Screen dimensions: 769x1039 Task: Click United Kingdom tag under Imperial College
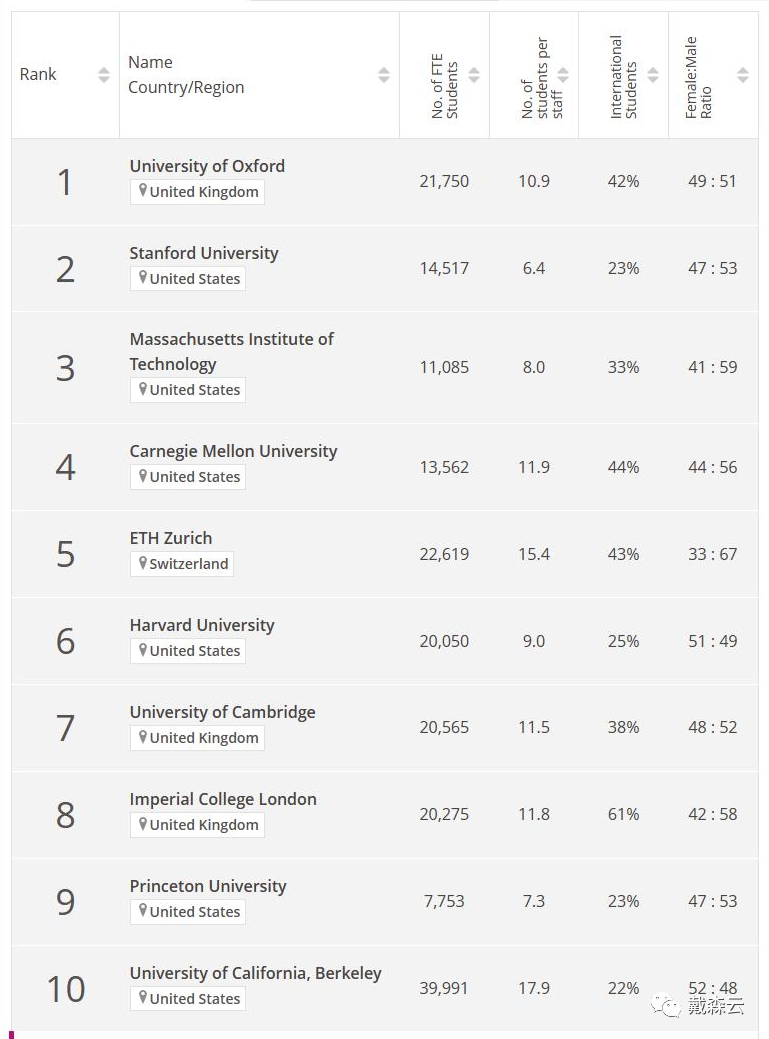(197, 824)
